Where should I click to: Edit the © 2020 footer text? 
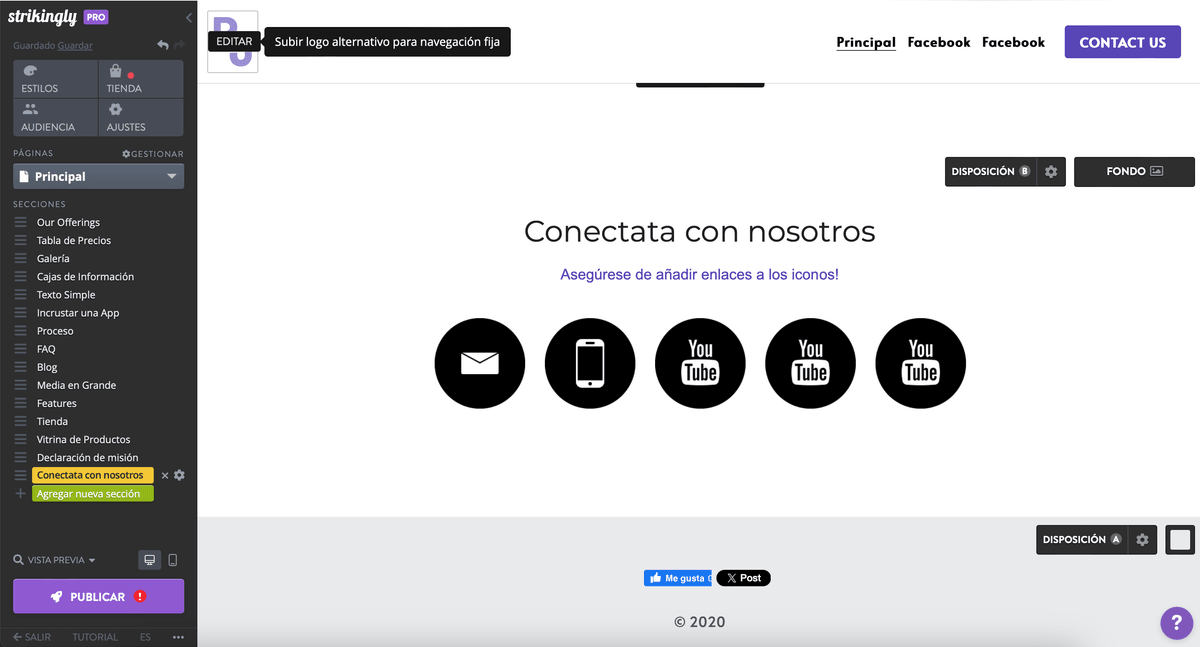click(x=699, y=622)
